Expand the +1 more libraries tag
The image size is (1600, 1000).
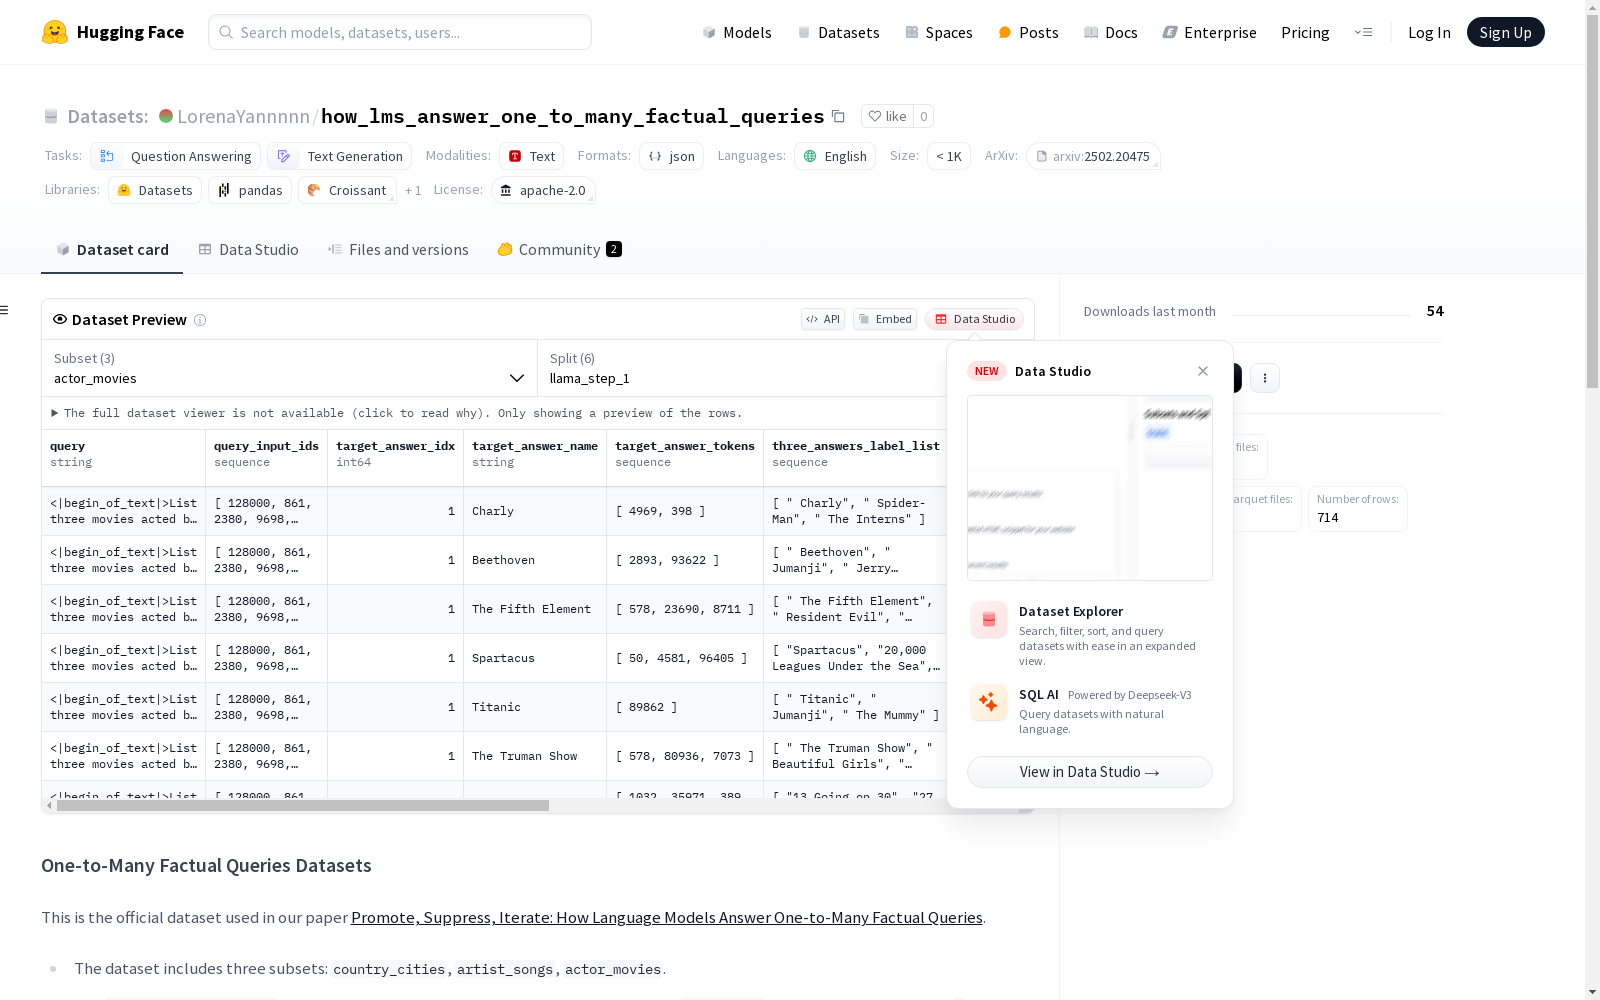413,190
